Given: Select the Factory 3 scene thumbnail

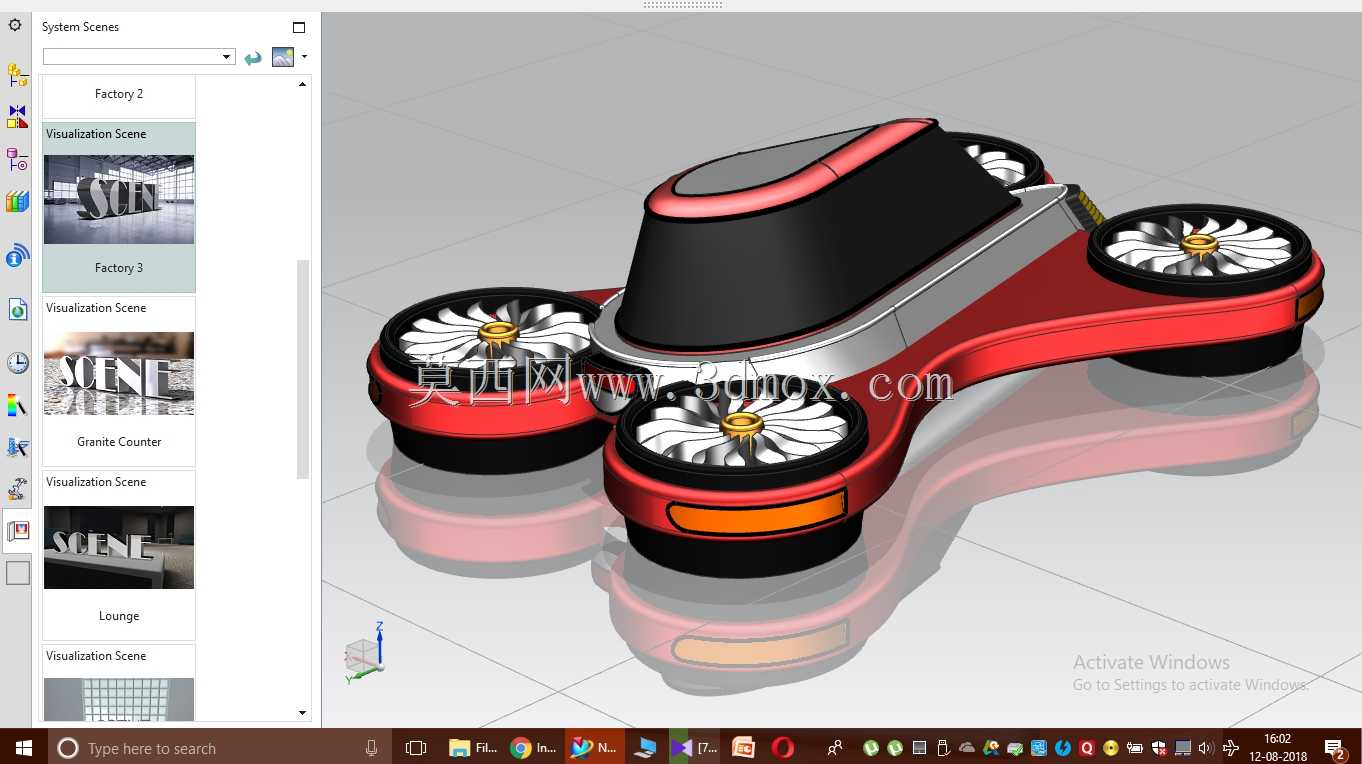Looking at the screenshot, I should (x=119, y=199).
